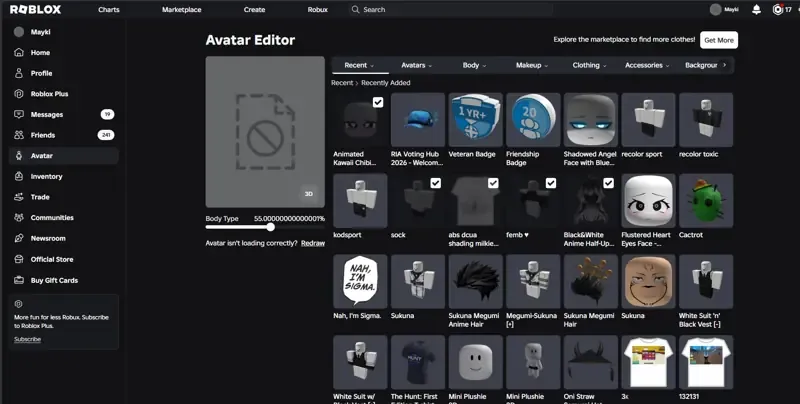The width and height of the screenshot is (800, 404).
Task: Uncheck the femb item
Action: [x=551, y=183]
